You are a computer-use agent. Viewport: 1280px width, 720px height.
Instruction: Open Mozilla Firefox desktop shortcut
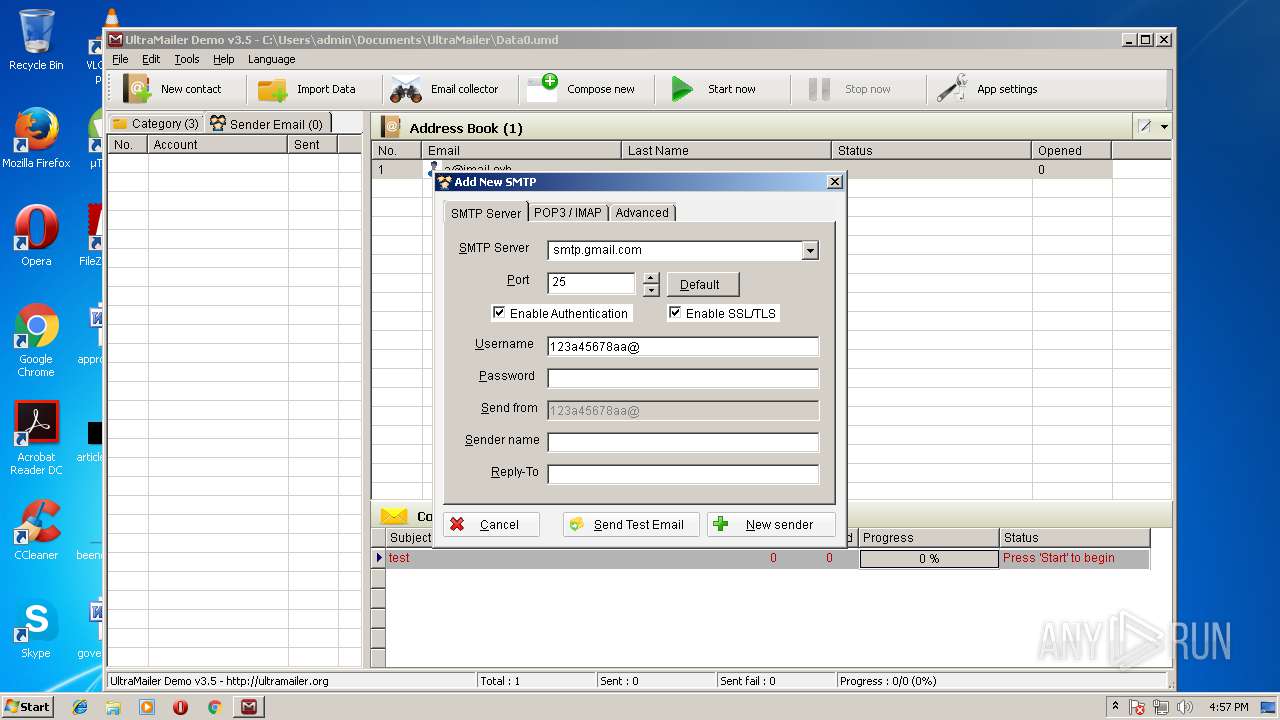36,138
